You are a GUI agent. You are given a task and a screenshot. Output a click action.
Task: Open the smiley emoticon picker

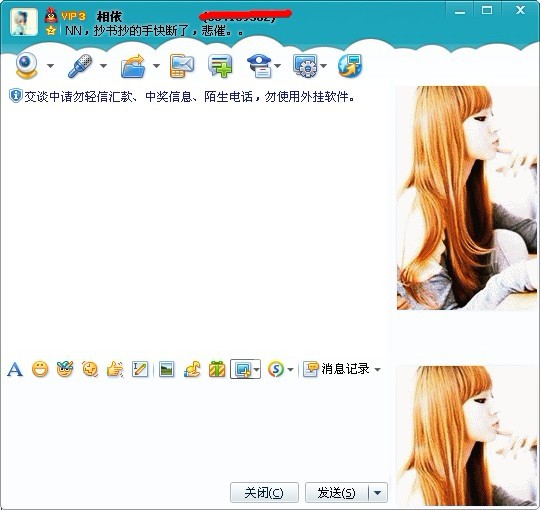40,370
